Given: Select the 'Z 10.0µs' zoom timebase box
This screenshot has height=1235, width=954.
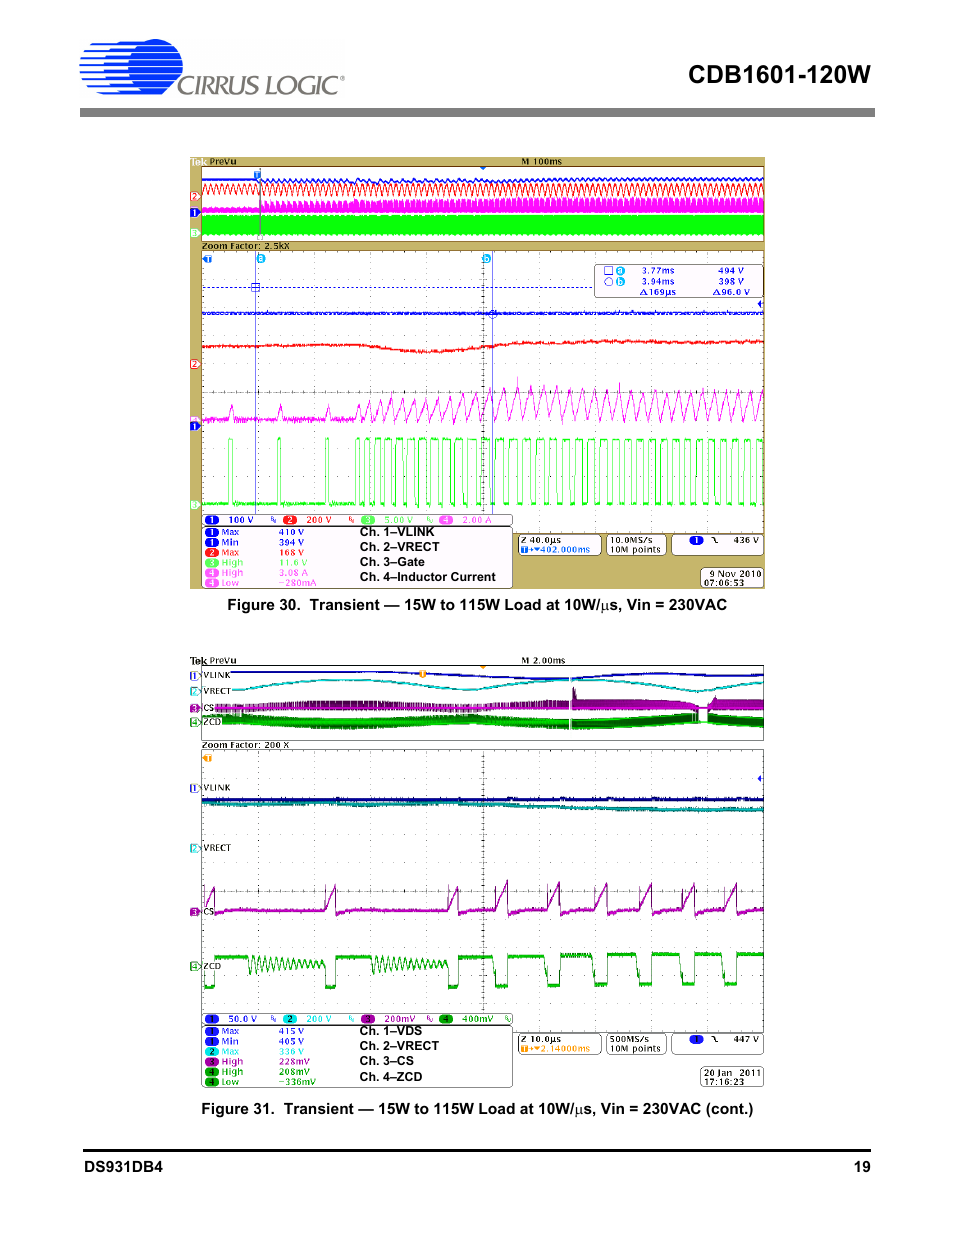Looking at the screenshot, I should 560,1044.
